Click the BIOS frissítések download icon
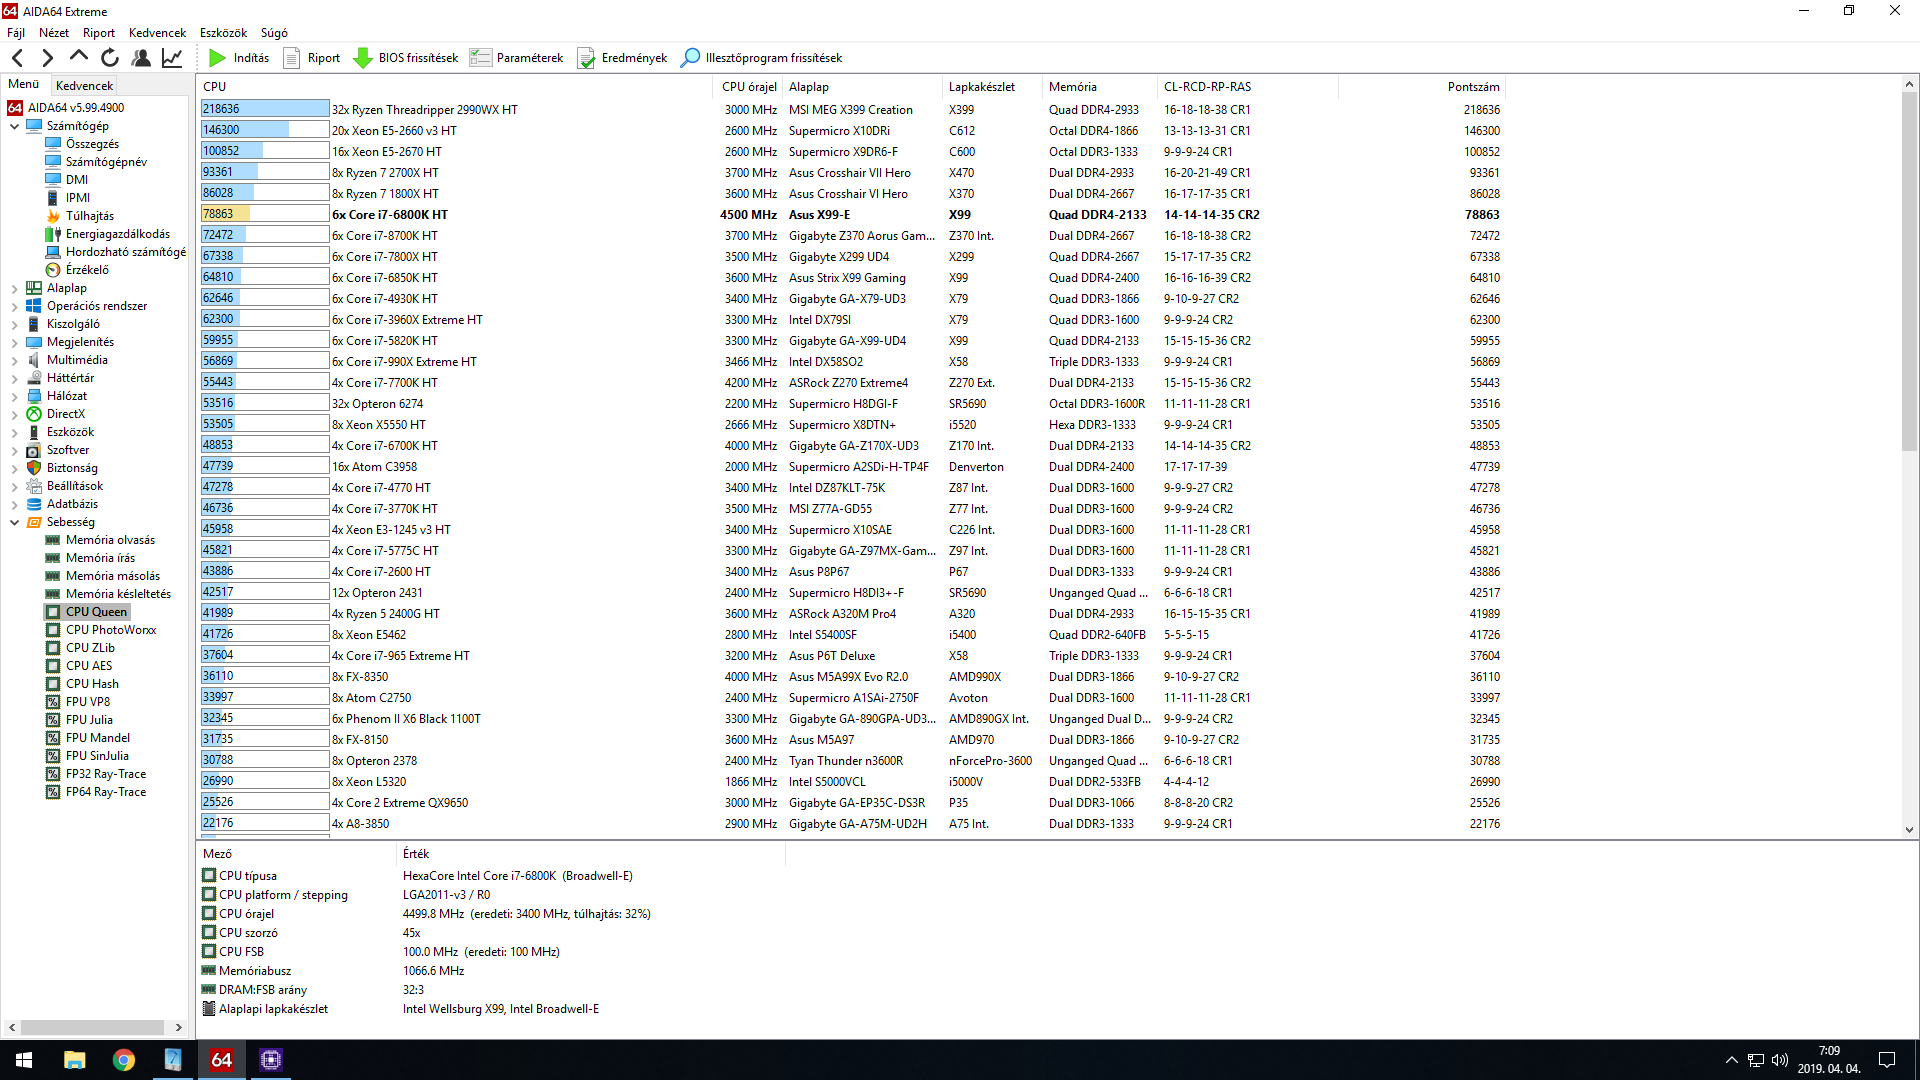The image size is (1920, 1080). coord(363,58)
